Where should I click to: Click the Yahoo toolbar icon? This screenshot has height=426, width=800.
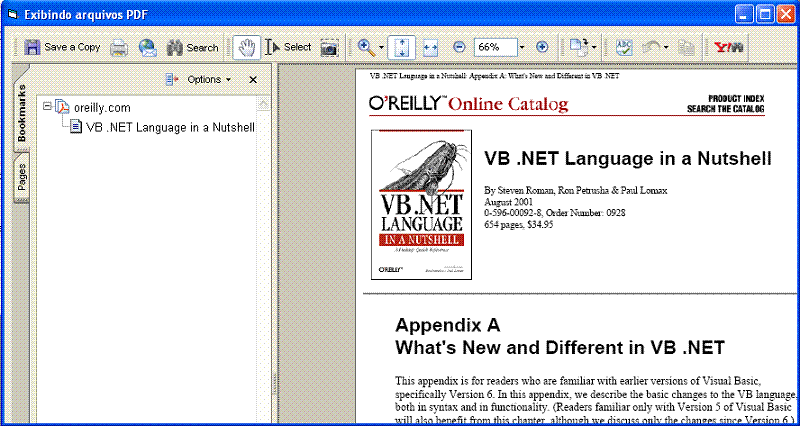pos(729,47)
